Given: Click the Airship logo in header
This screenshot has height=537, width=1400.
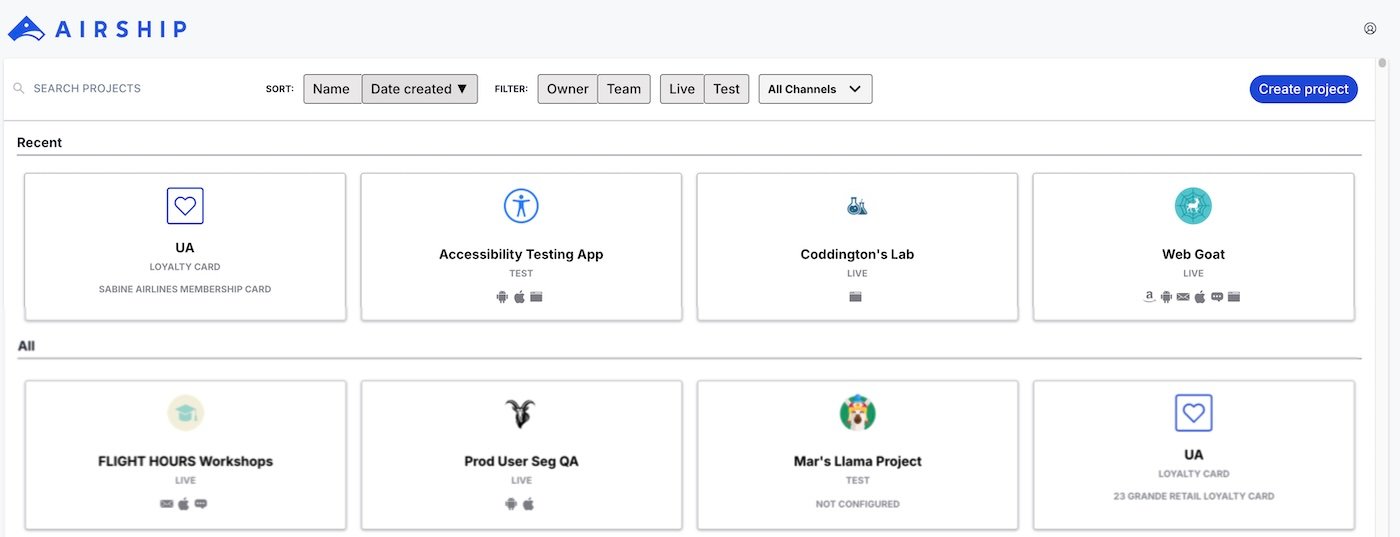Looking at the screenshot, I should coord(97,29).
